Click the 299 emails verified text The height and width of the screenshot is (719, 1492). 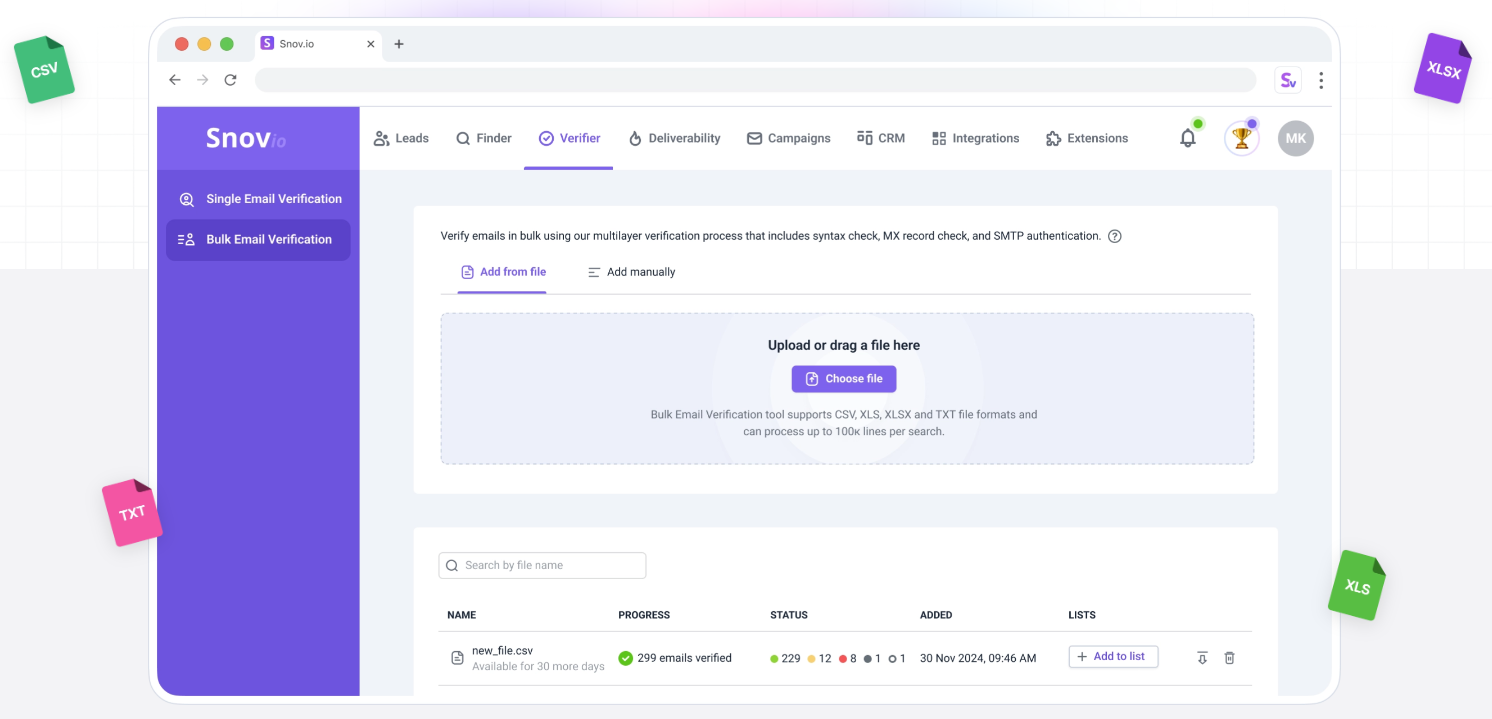[x=684, y=658]
